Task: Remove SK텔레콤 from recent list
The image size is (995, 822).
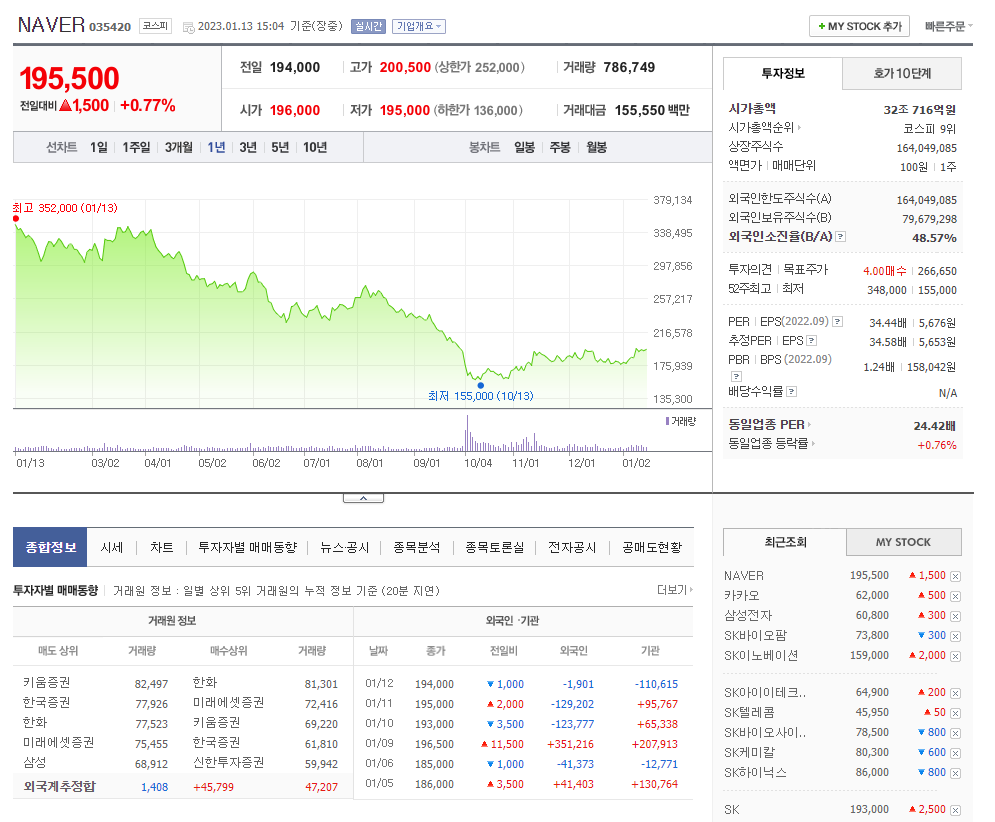Action: [955, 713]
